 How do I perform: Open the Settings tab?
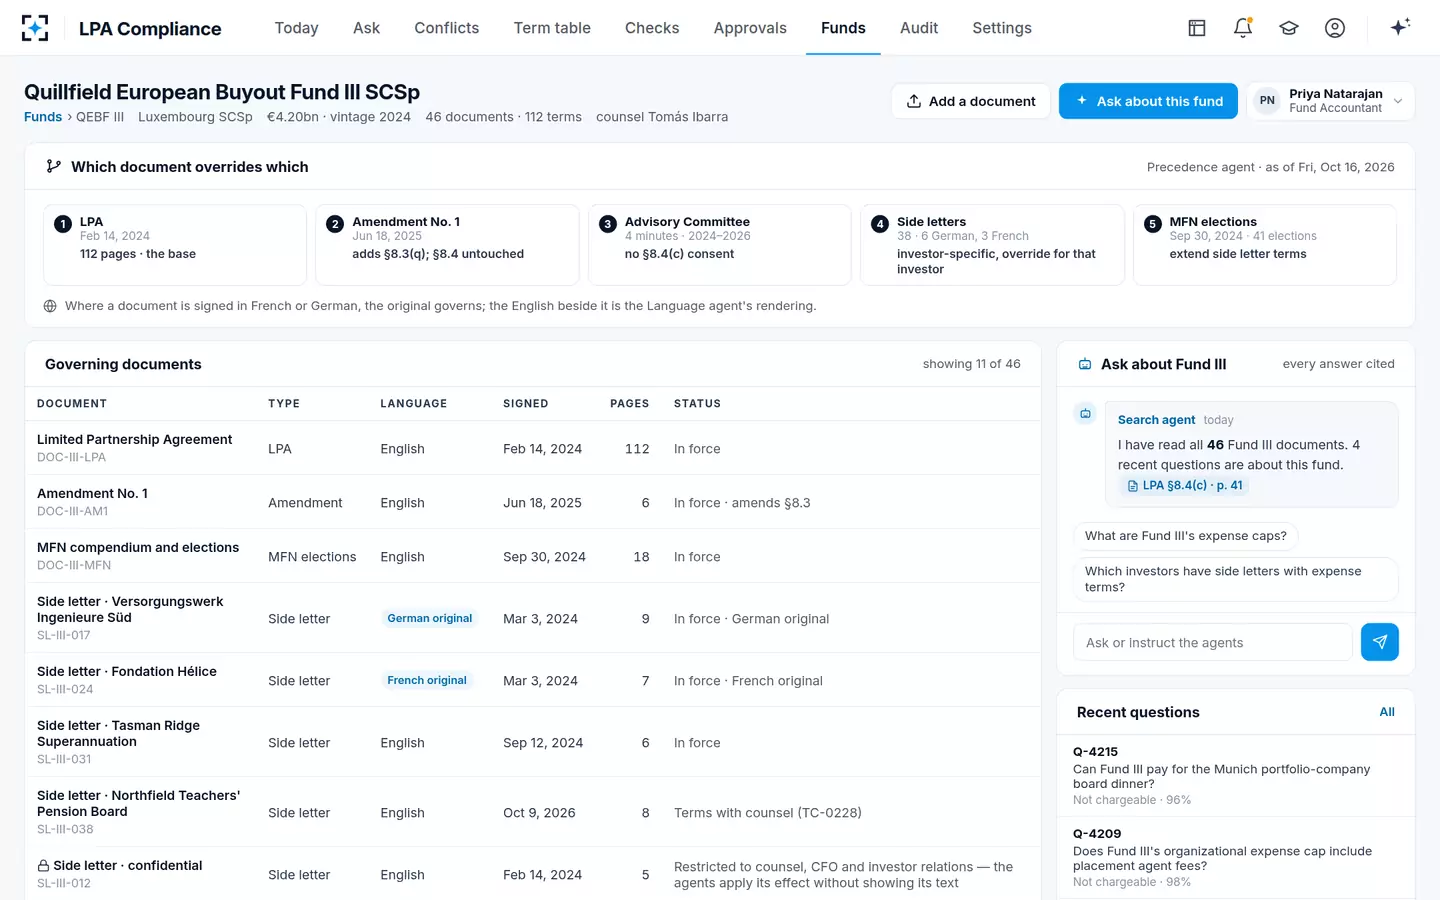1002,28
